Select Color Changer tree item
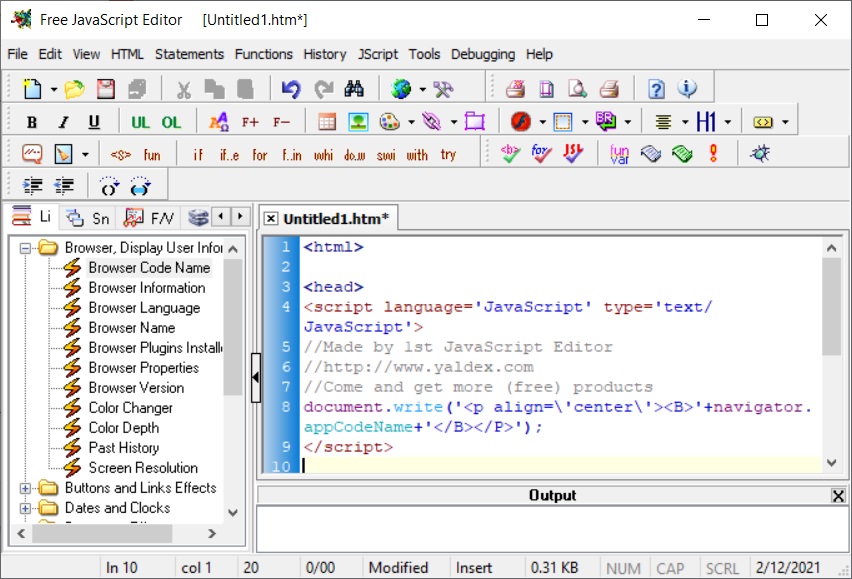 click(130, 408)
